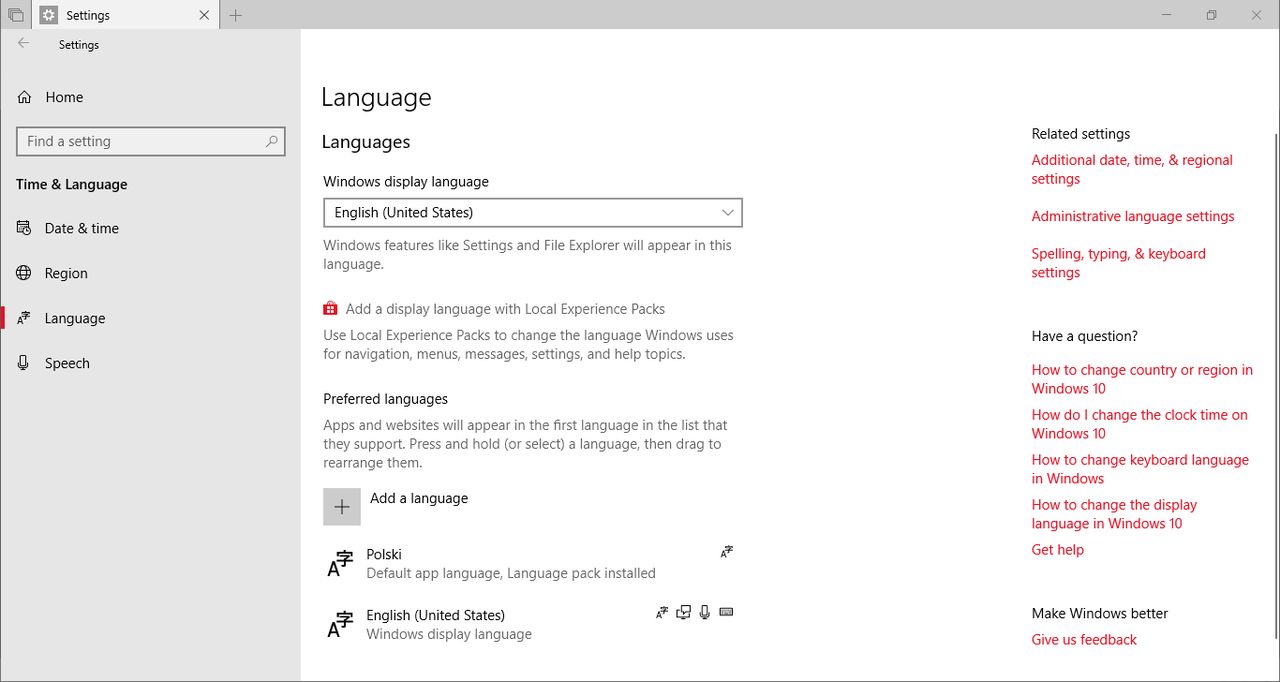Open How to change country or region link
Screen dimensions: 1280x682
pos(1142,379)
